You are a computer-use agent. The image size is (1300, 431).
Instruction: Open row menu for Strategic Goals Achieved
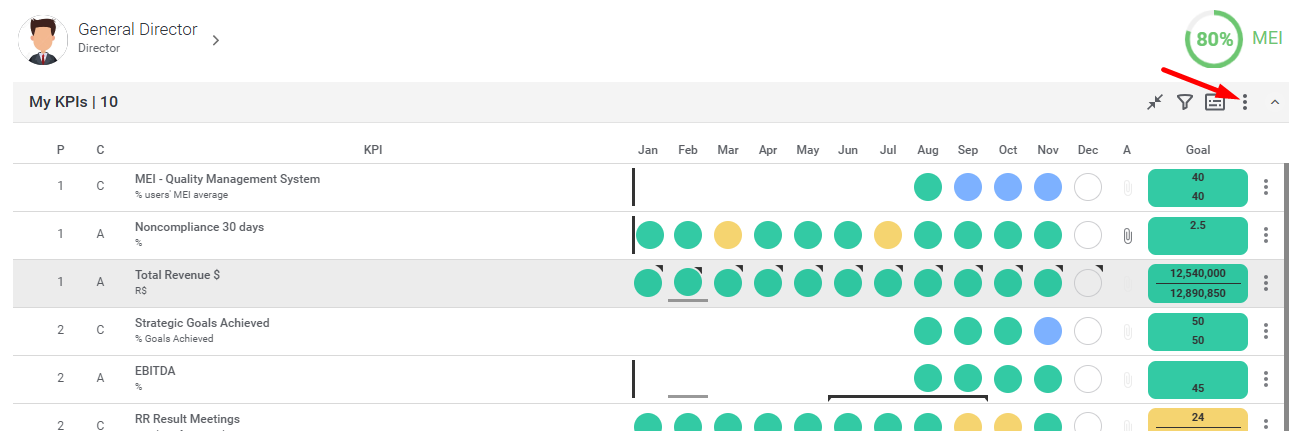click(1266, 331)
